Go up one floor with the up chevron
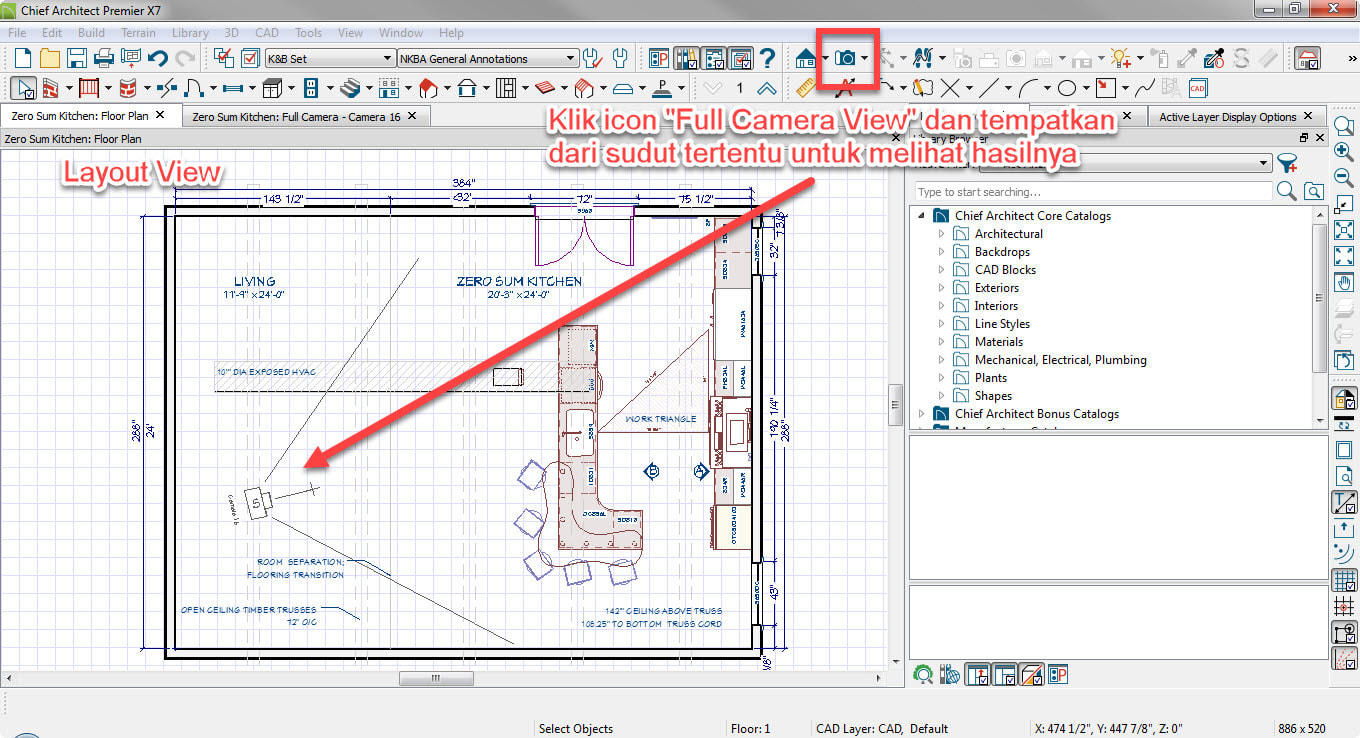Screen dimensions: 1360x738 767,88
